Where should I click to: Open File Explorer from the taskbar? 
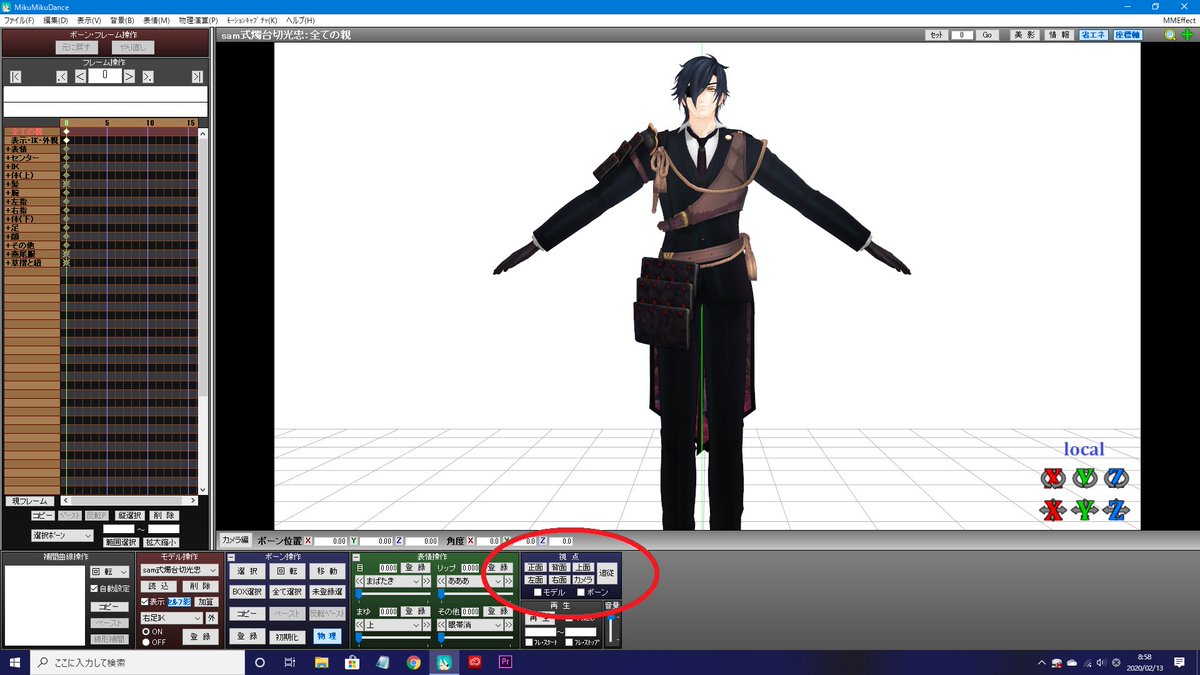[322, 662]
